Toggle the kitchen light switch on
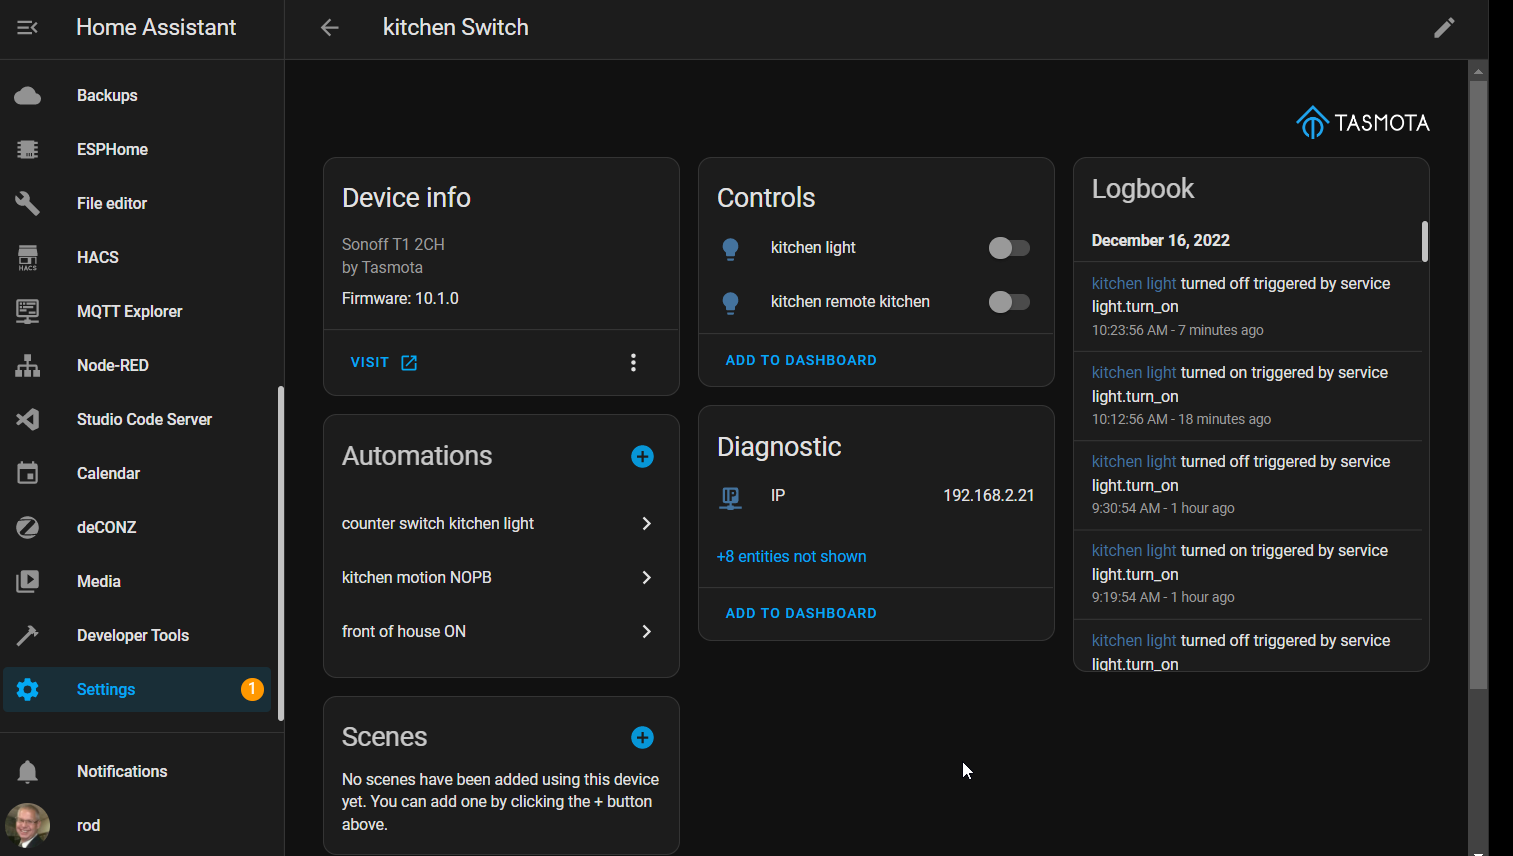The image size is (1513, 856). 1008,248
